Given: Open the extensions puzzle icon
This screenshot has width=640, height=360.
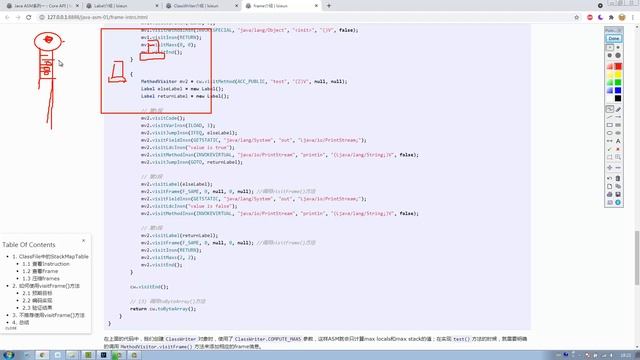Looking at the screenshot, I should 611,17.
